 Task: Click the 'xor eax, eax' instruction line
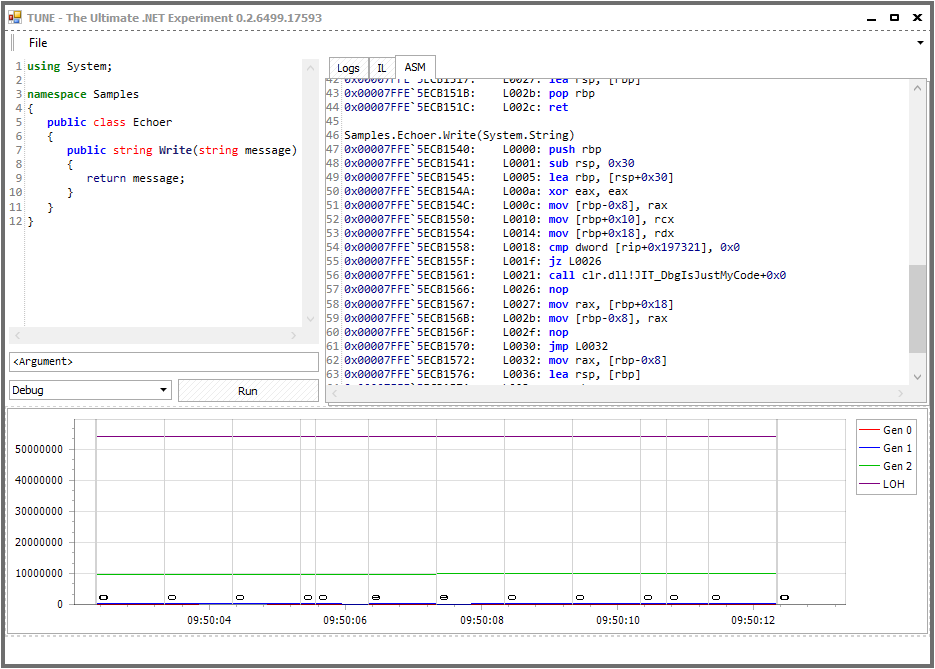588,191
